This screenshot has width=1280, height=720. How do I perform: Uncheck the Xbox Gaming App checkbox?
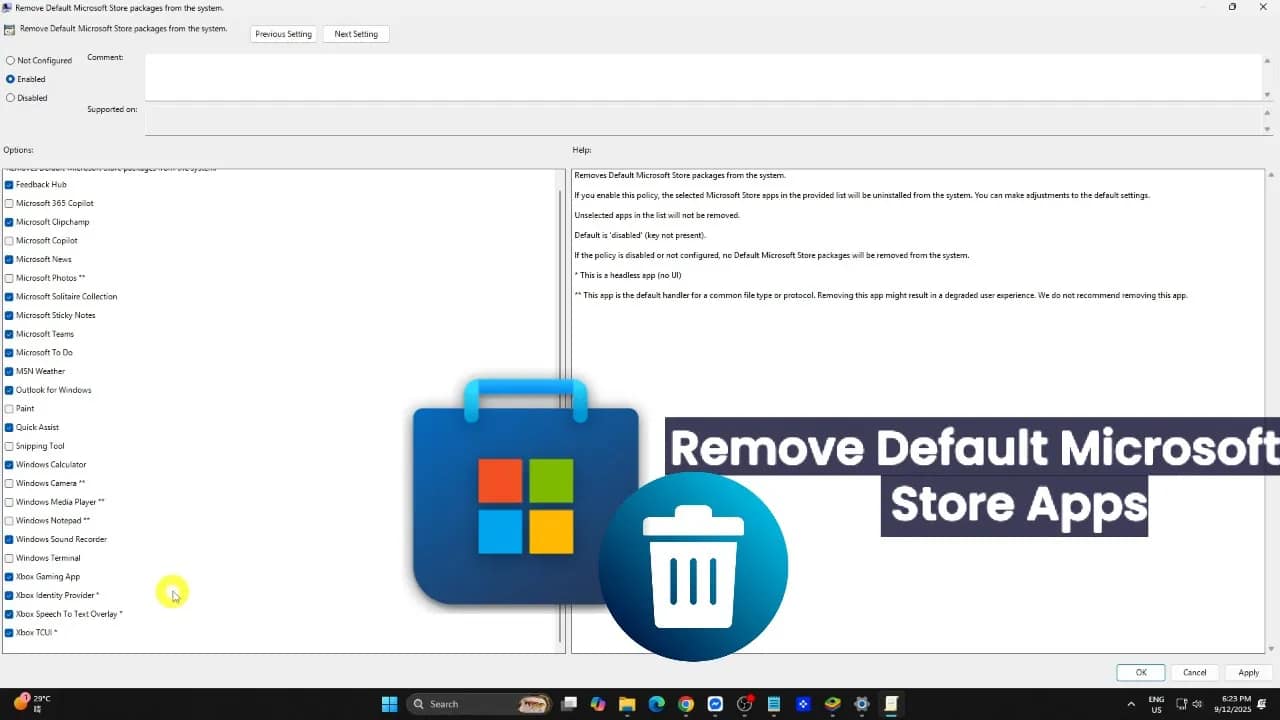(x=8, y=576)
